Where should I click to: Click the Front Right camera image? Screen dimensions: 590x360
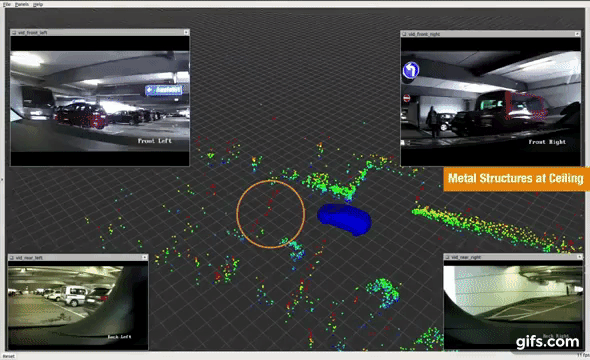(x=491, y=100)
